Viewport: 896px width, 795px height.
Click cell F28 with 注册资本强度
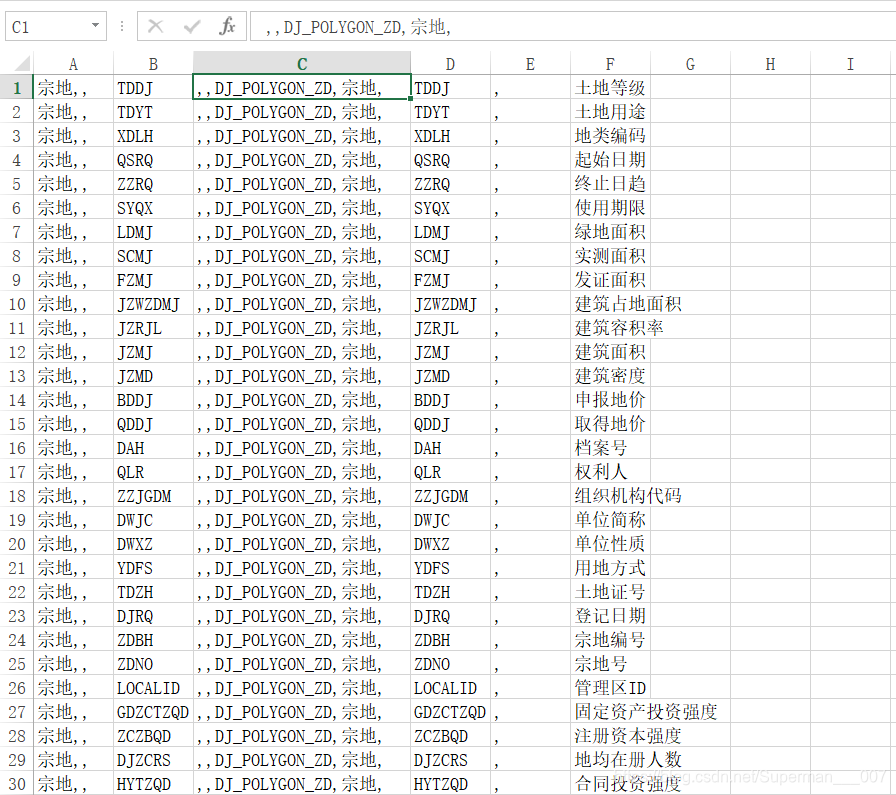[610, 736]
